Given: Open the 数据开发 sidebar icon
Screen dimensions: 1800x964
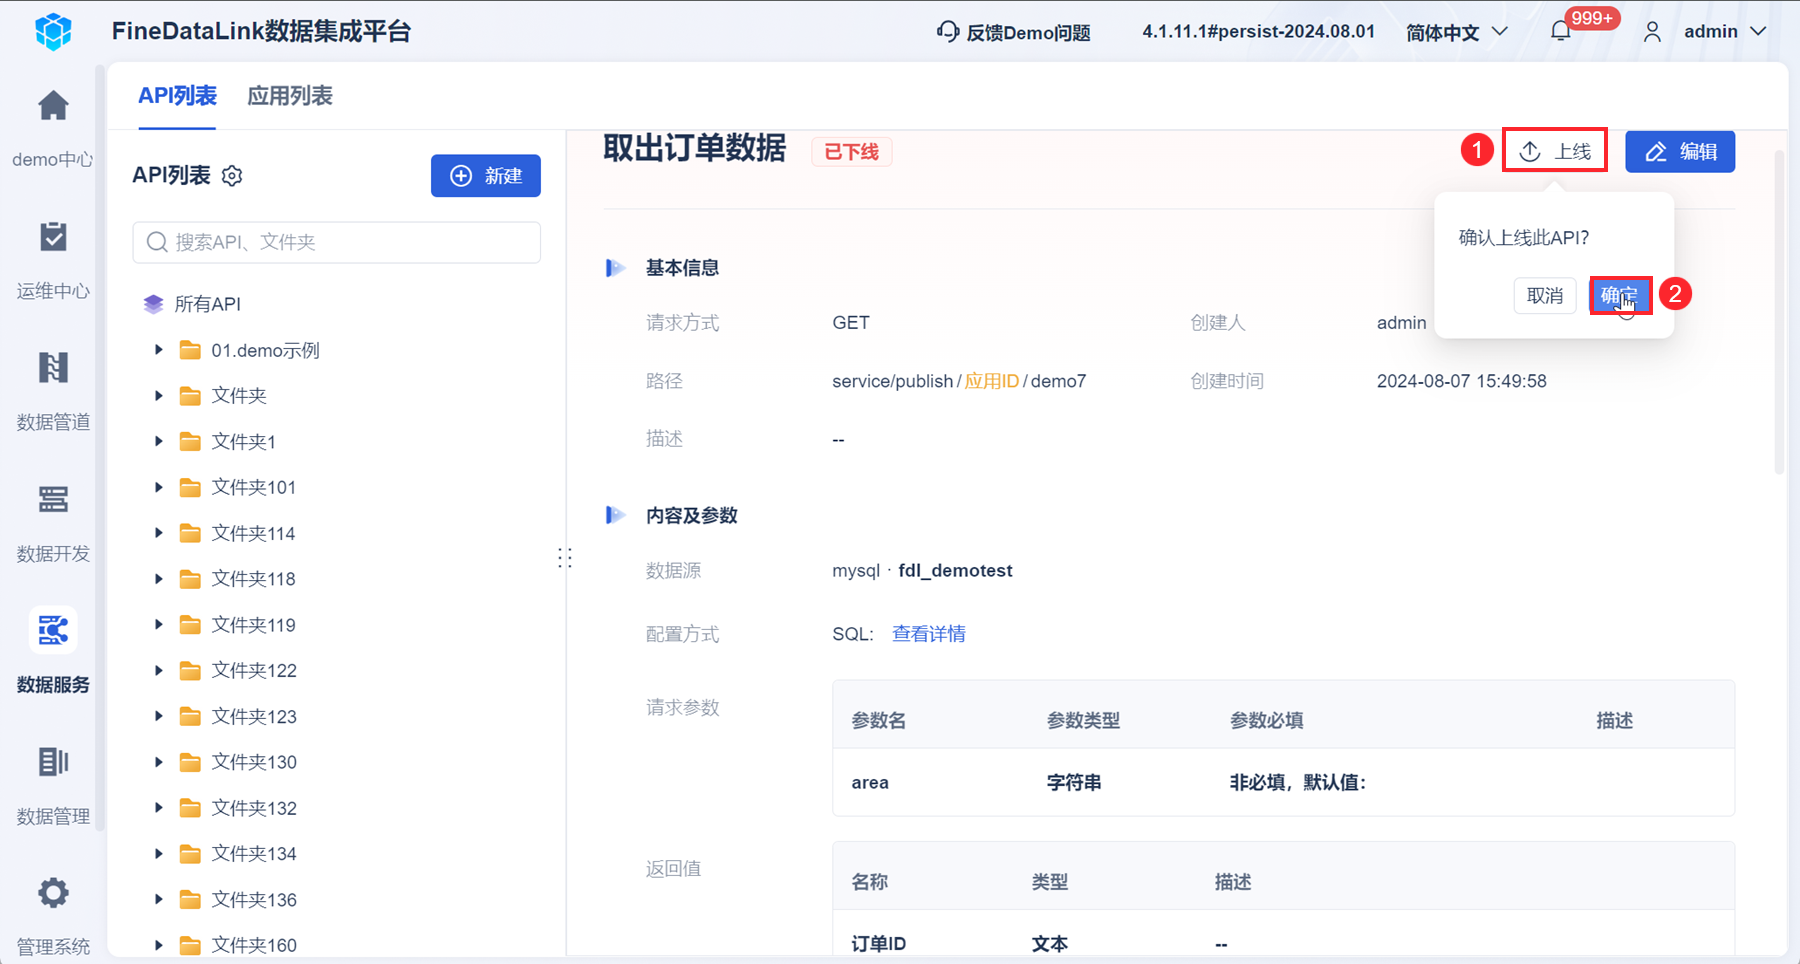Looking at the screenshot, I should pyautogui.click(x=53, y=499).
